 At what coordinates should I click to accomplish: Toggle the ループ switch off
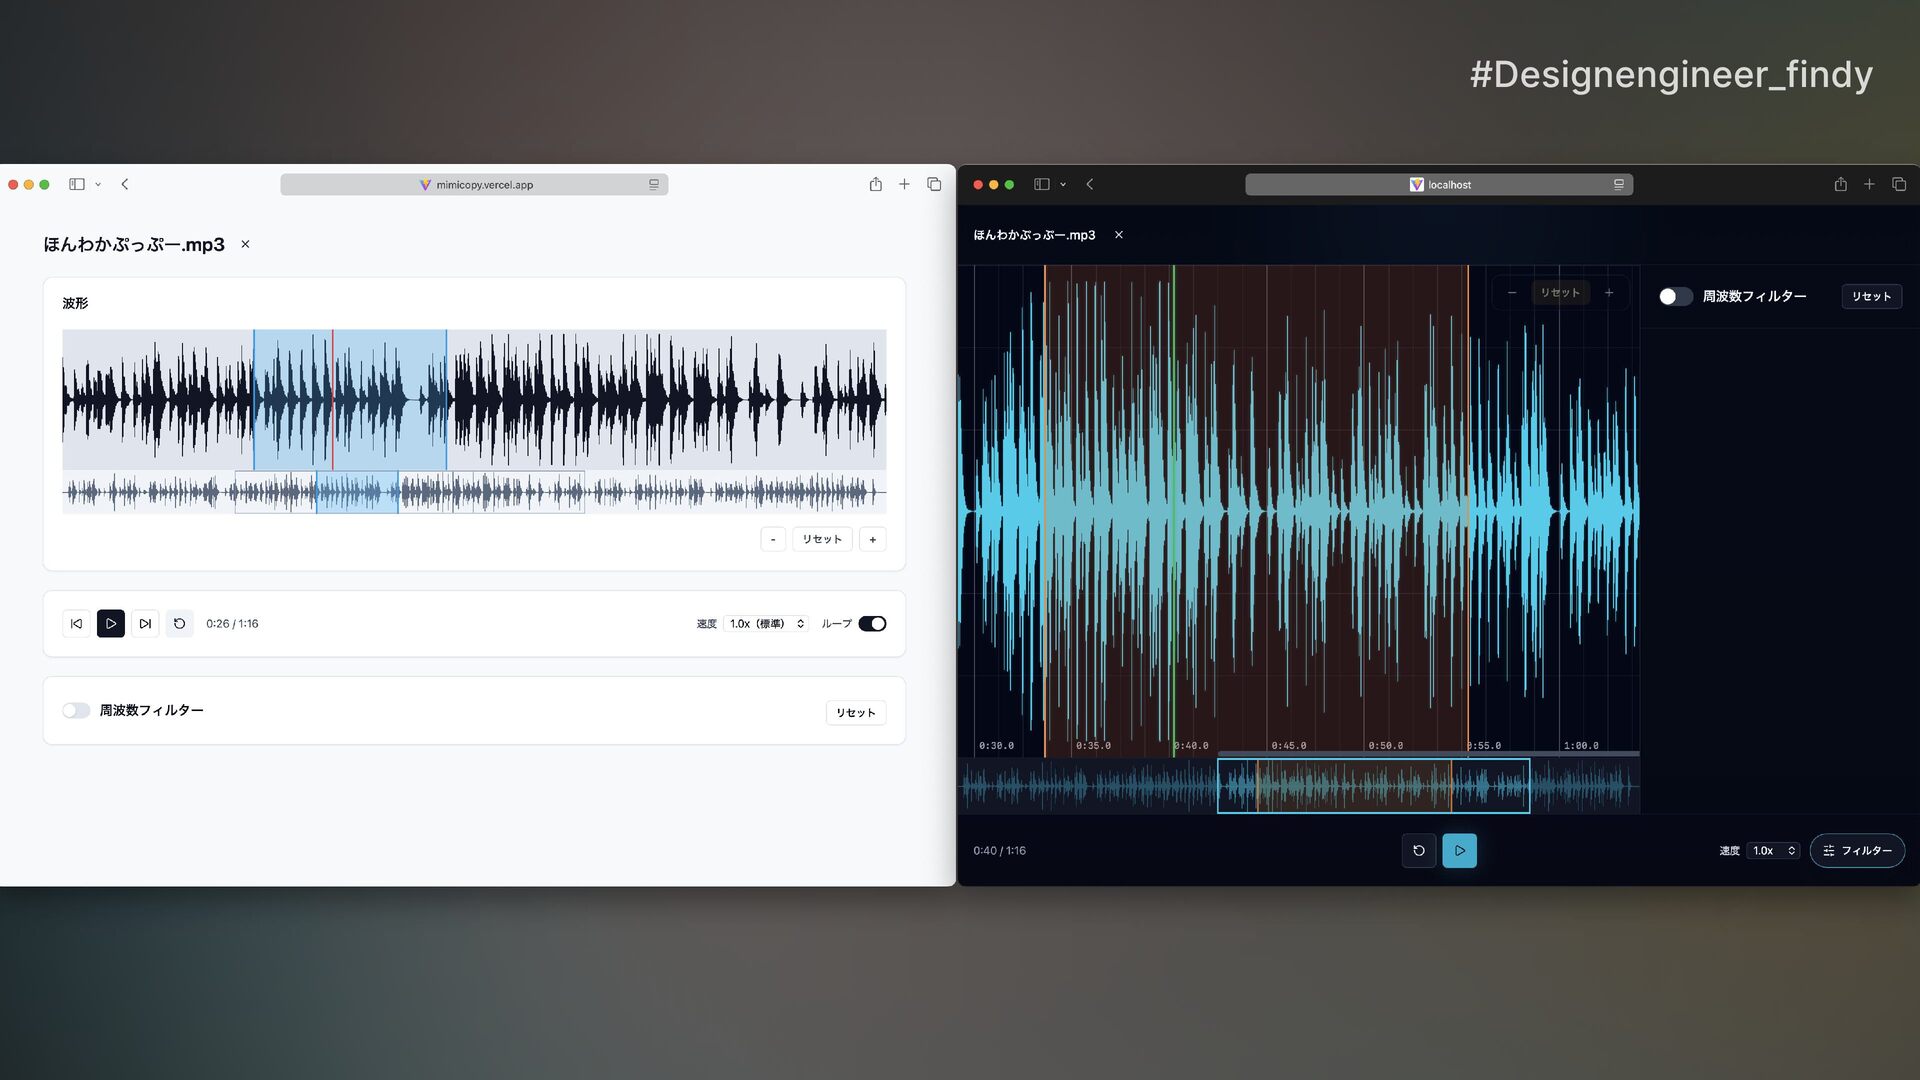coord(872,624)
